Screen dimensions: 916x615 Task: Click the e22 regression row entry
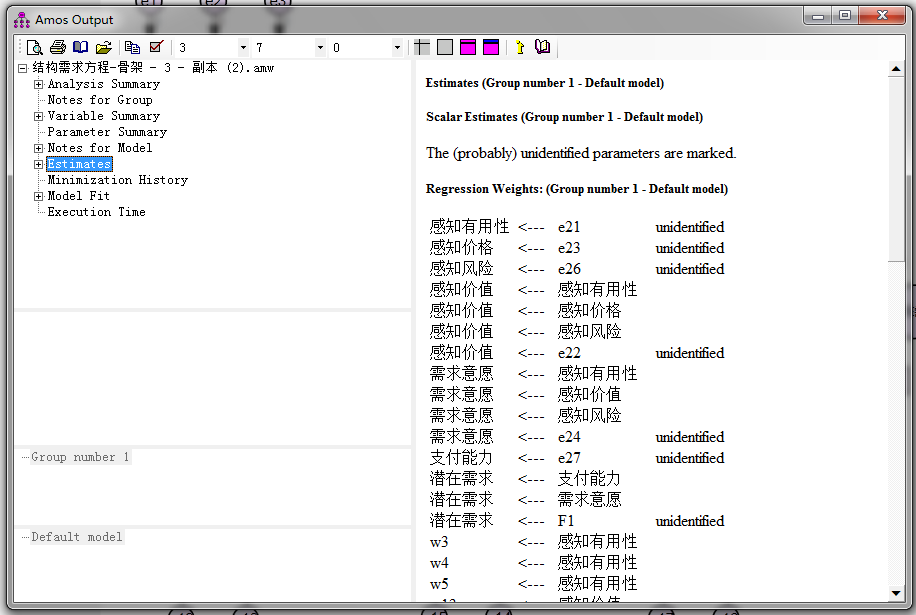pyautogui.click(x=569, y=353)
